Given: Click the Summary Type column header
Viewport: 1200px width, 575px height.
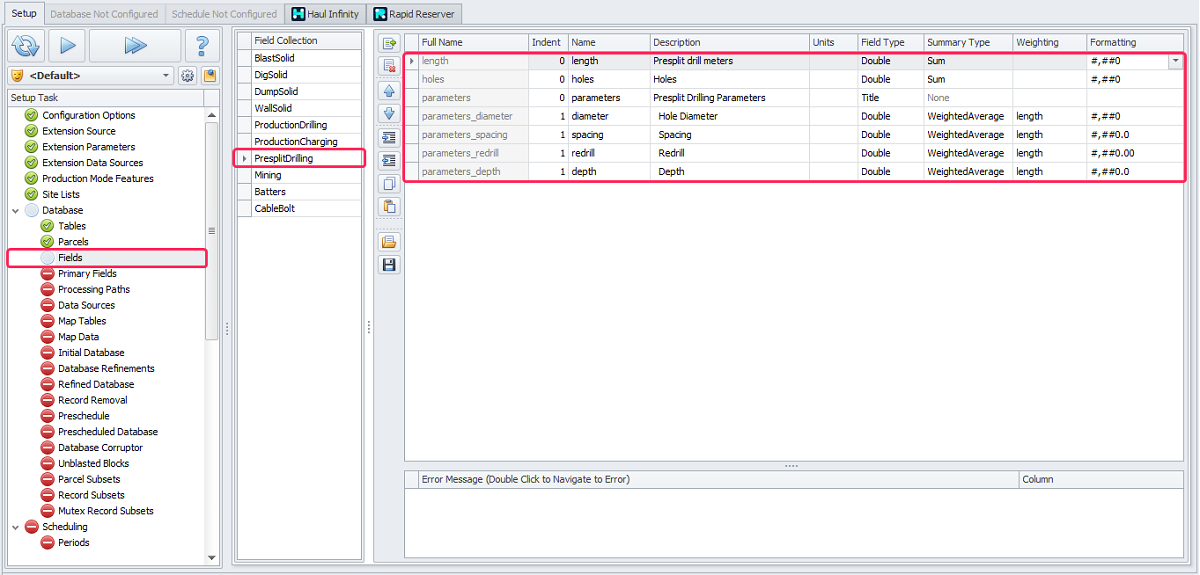Looking at the screenshot, I should [967, 43].
